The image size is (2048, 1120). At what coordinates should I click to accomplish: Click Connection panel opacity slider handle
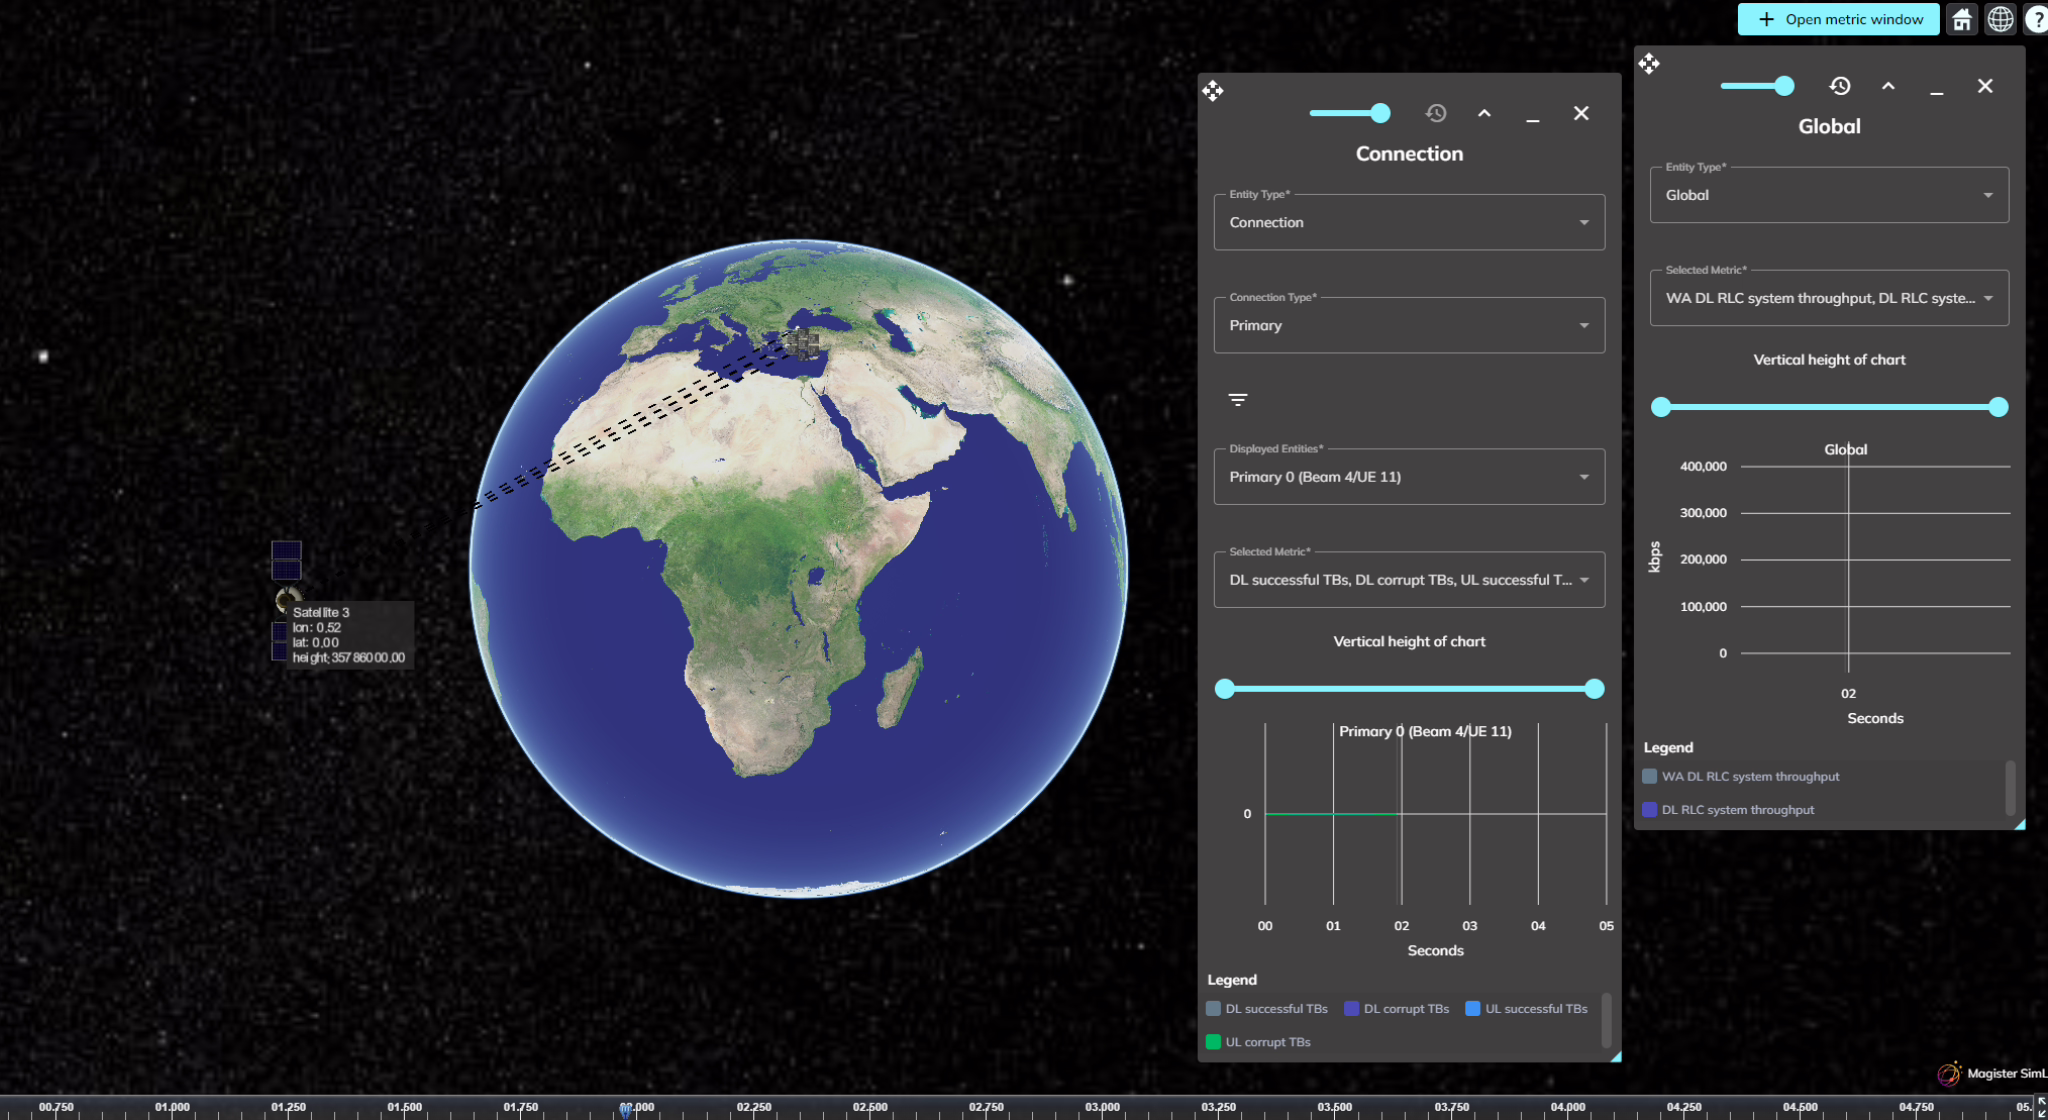point(1380,113)
